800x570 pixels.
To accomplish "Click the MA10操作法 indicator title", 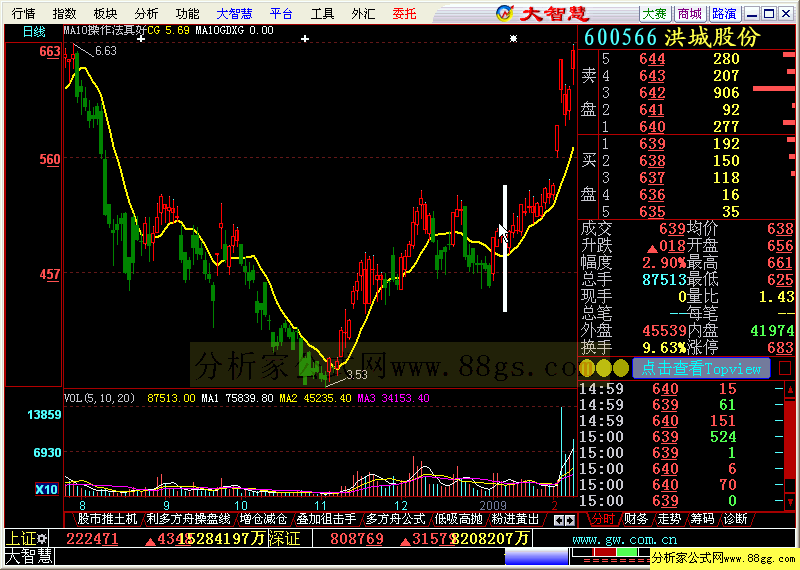I will click(x=105, y=30).
